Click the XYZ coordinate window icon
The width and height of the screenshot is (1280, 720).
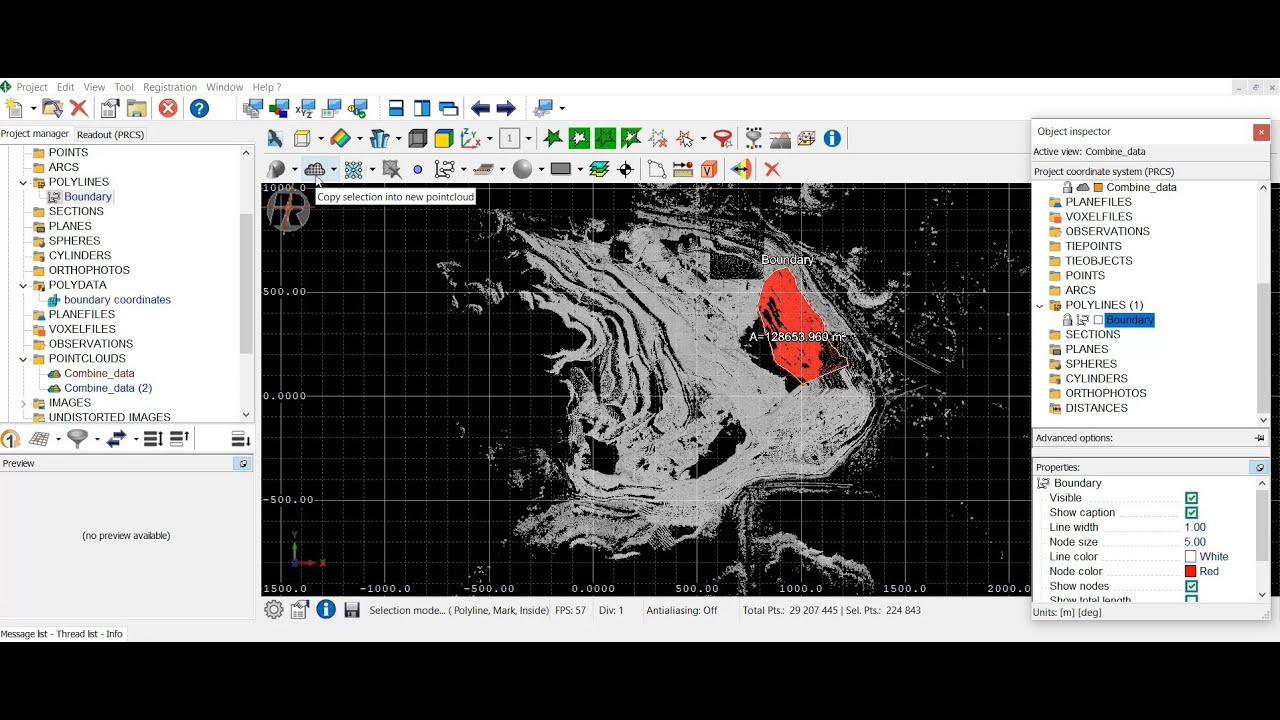(306, 108)
